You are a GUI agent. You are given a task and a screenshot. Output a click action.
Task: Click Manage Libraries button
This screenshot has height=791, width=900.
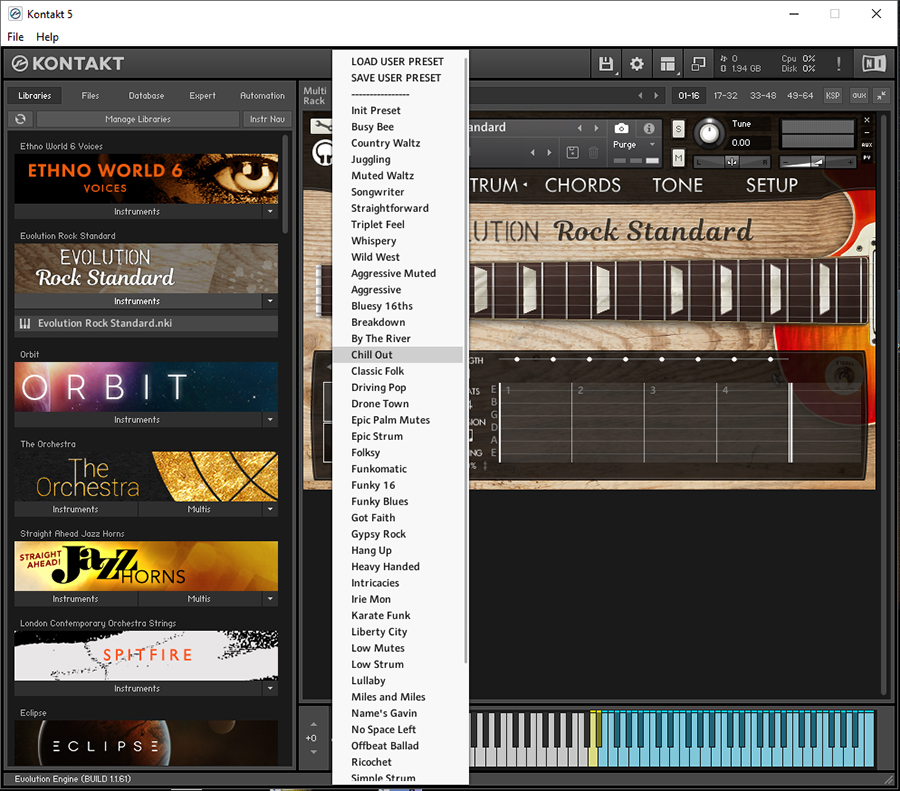pos(138,119)
